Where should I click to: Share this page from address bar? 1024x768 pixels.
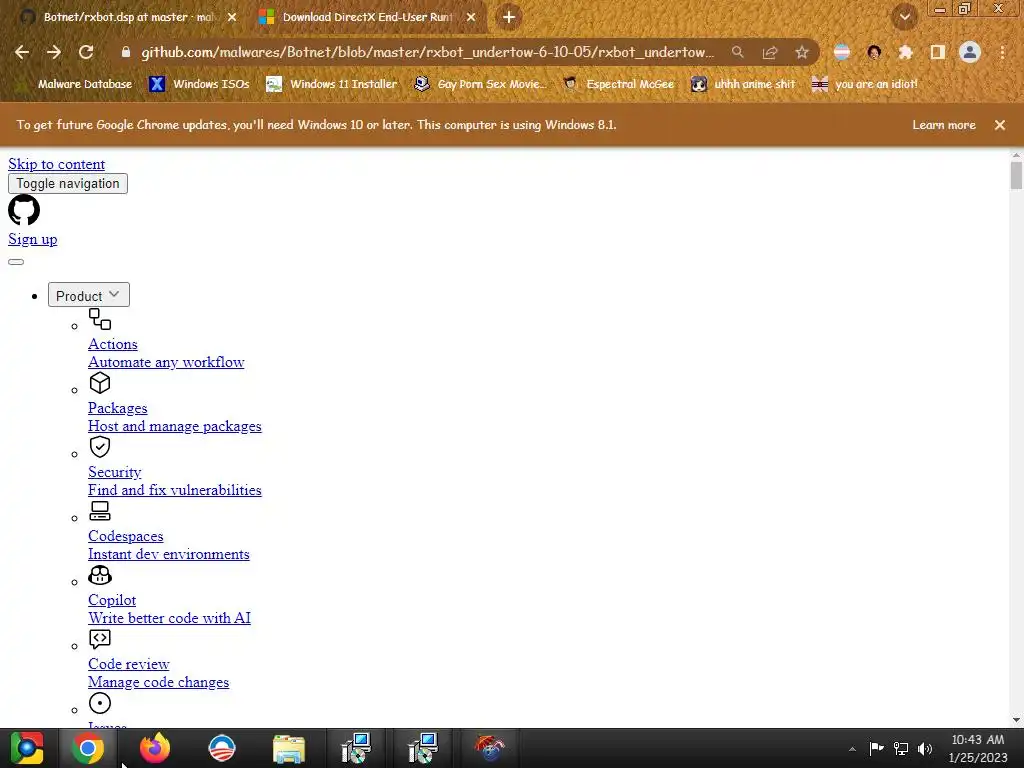pyautogui.click(x=770, y=52)
